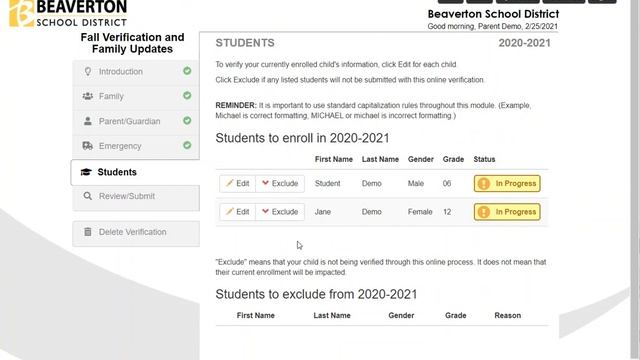Click grade value '12'

tap(447, 212)
